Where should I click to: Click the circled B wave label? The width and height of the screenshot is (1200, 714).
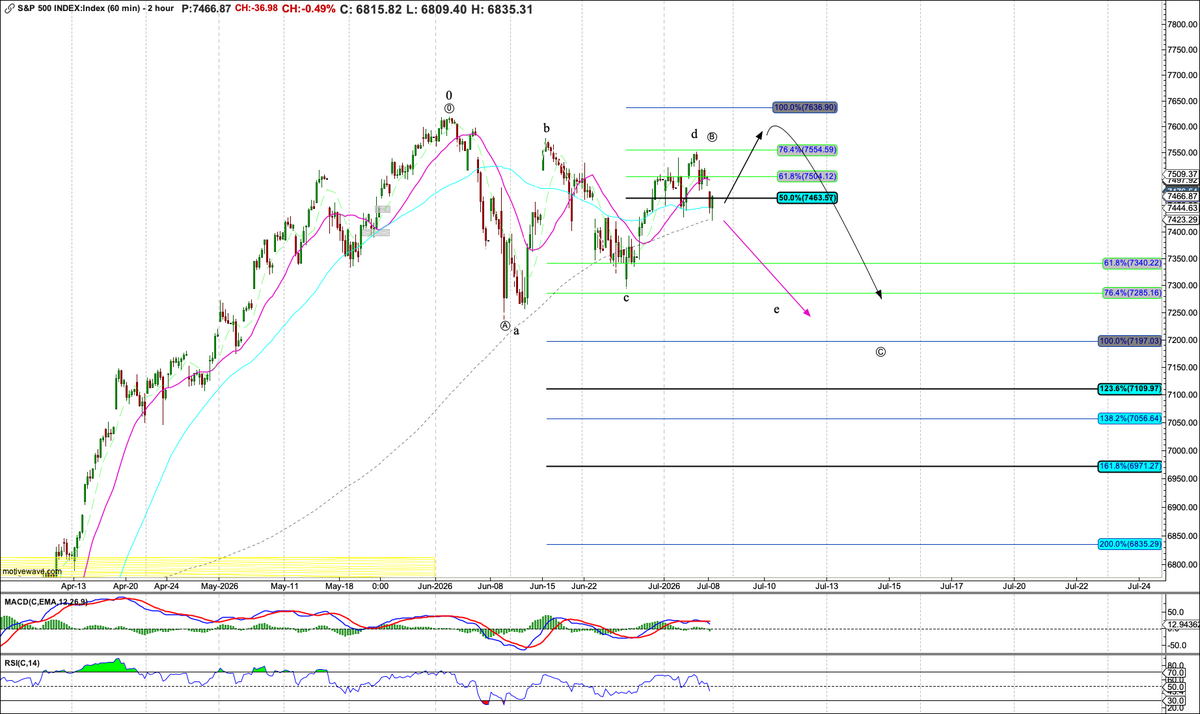pyautogui.click(x=712, y=136)
